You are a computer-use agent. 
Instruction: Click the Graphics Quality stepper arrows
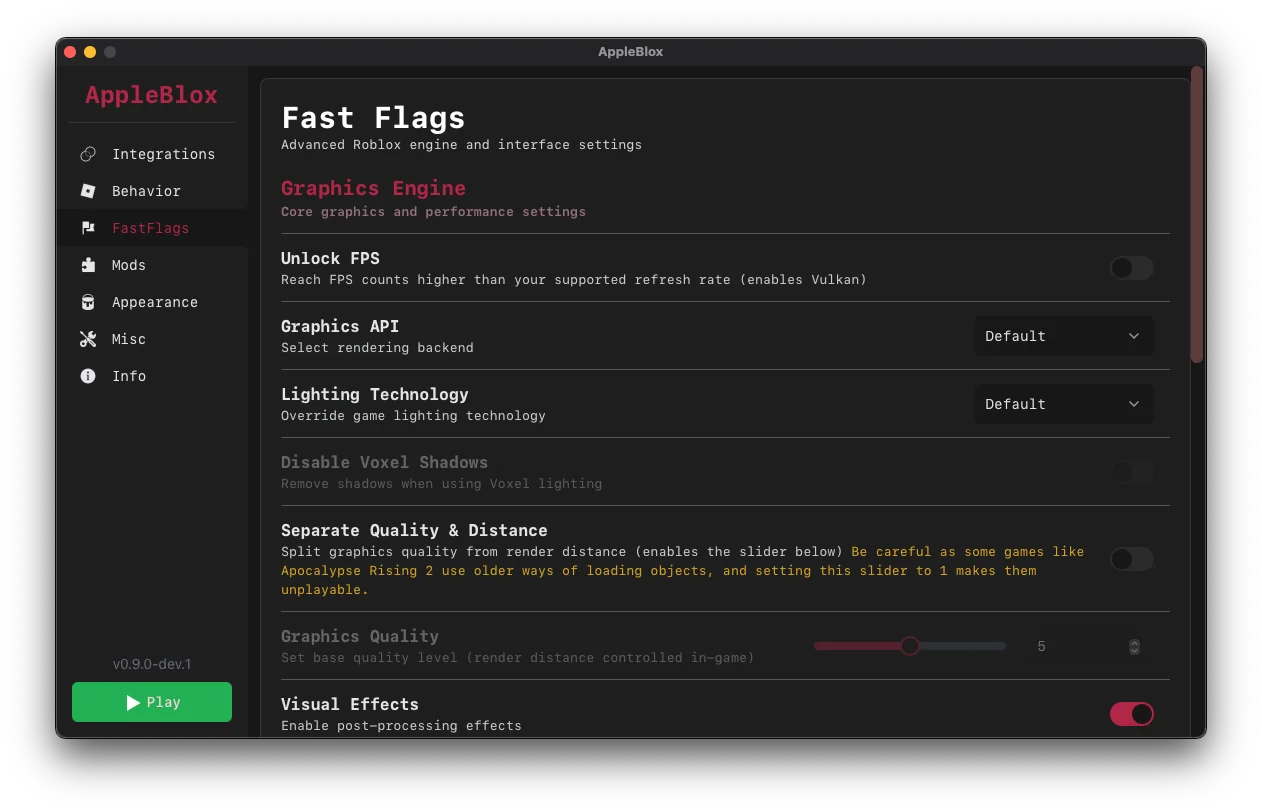(1134, 647)
